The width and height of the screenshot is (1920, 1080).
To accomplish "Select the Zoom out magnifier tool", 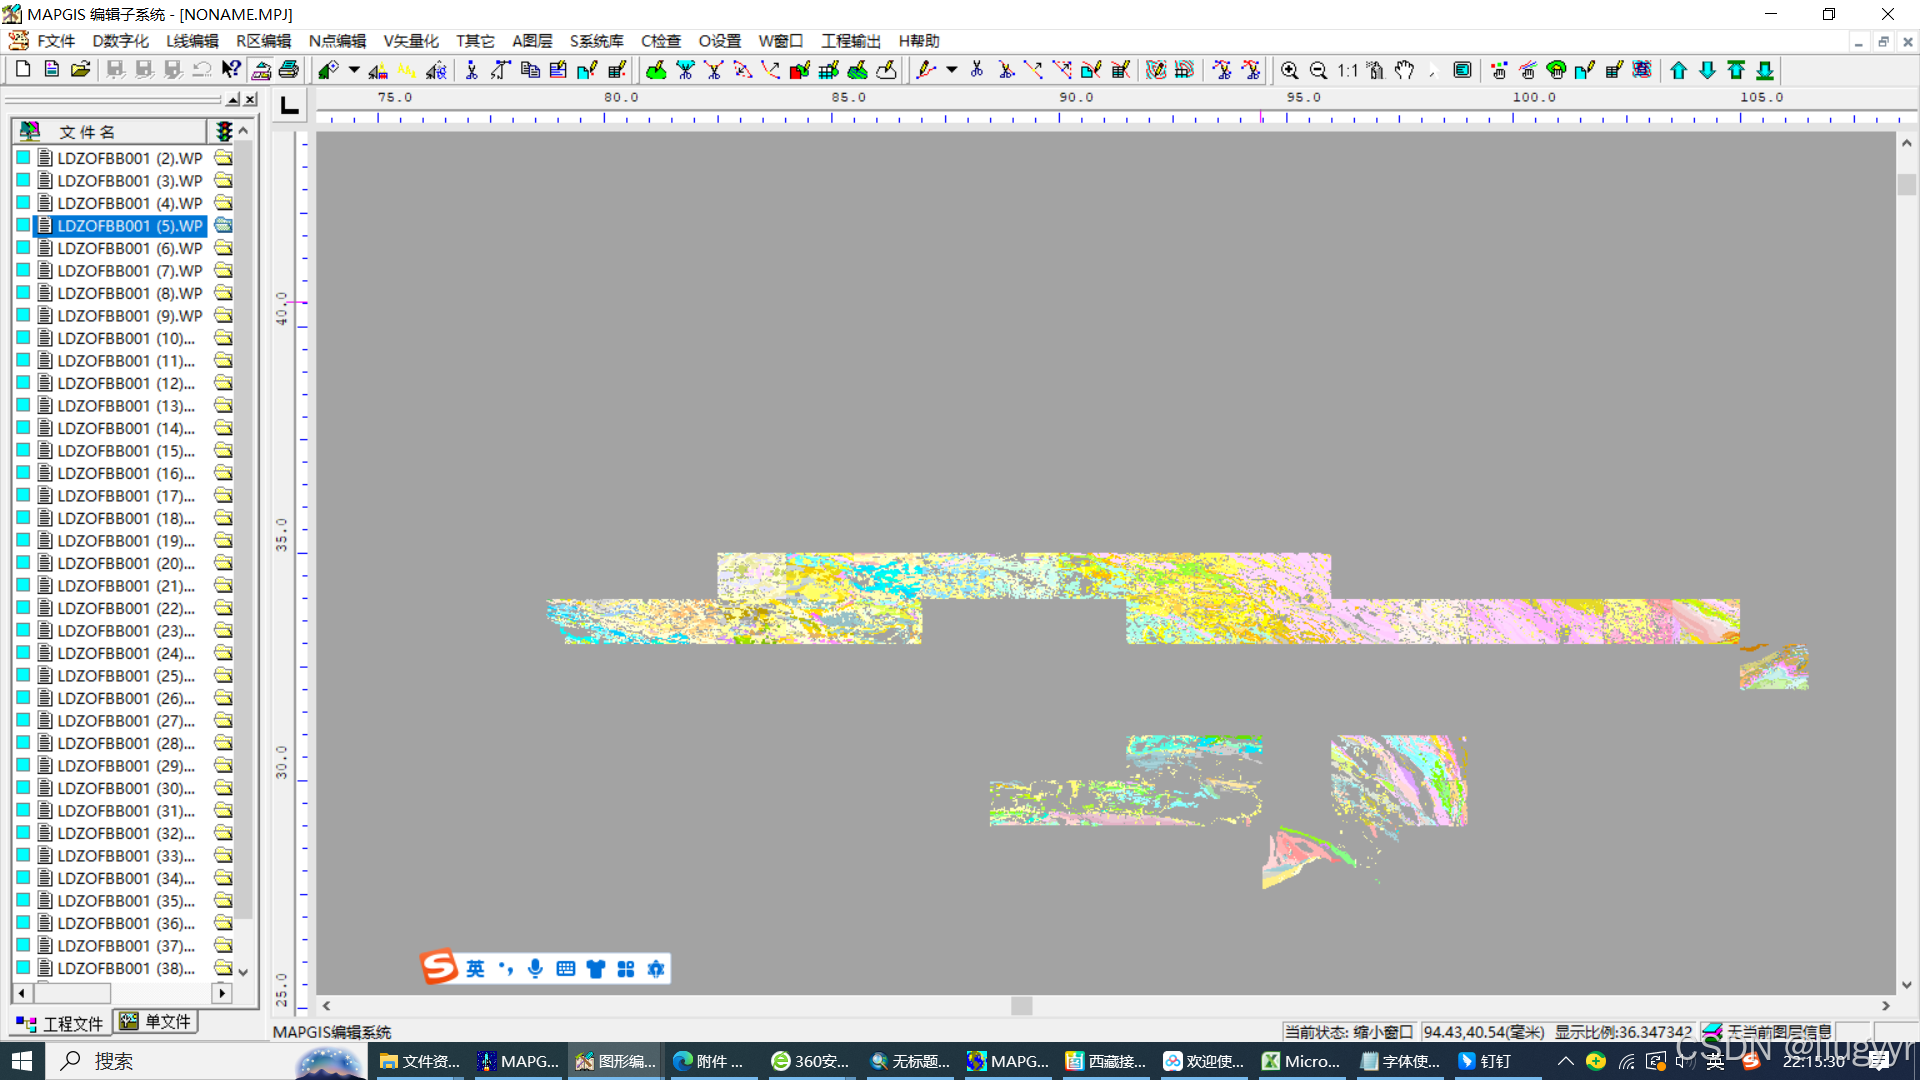I will coord(1318,70).
